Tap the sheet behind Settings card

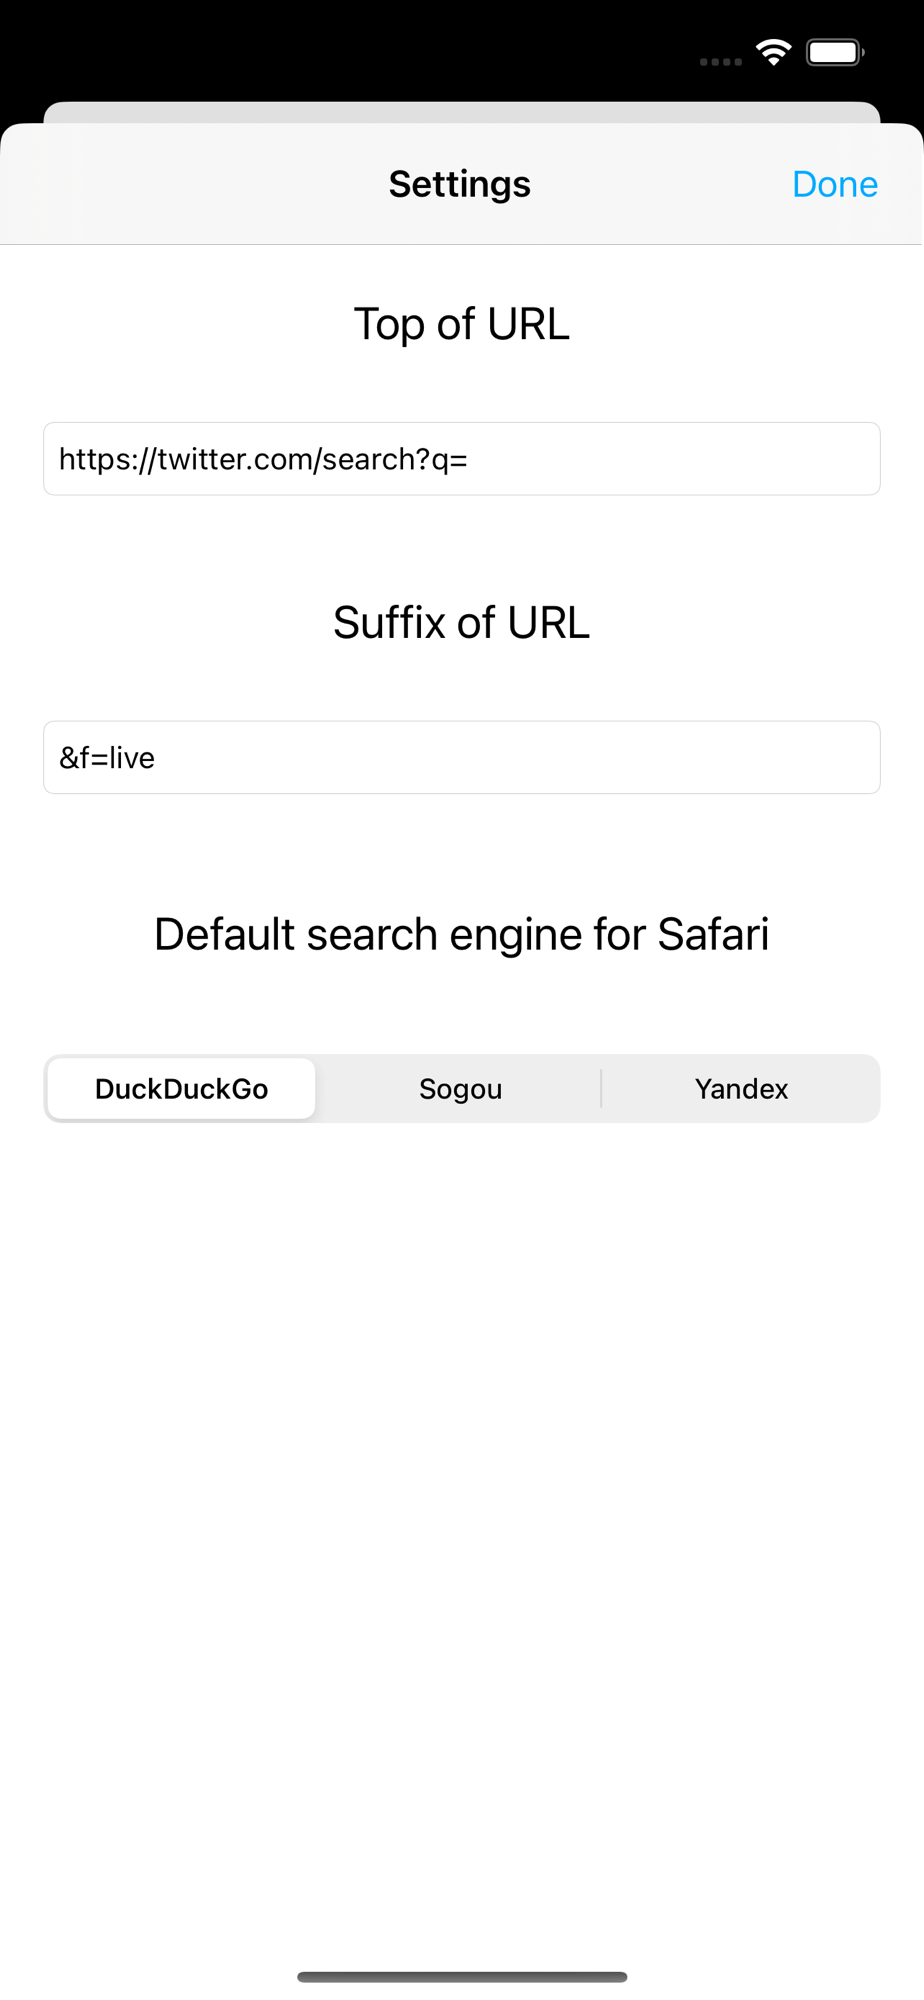[462, 111]
